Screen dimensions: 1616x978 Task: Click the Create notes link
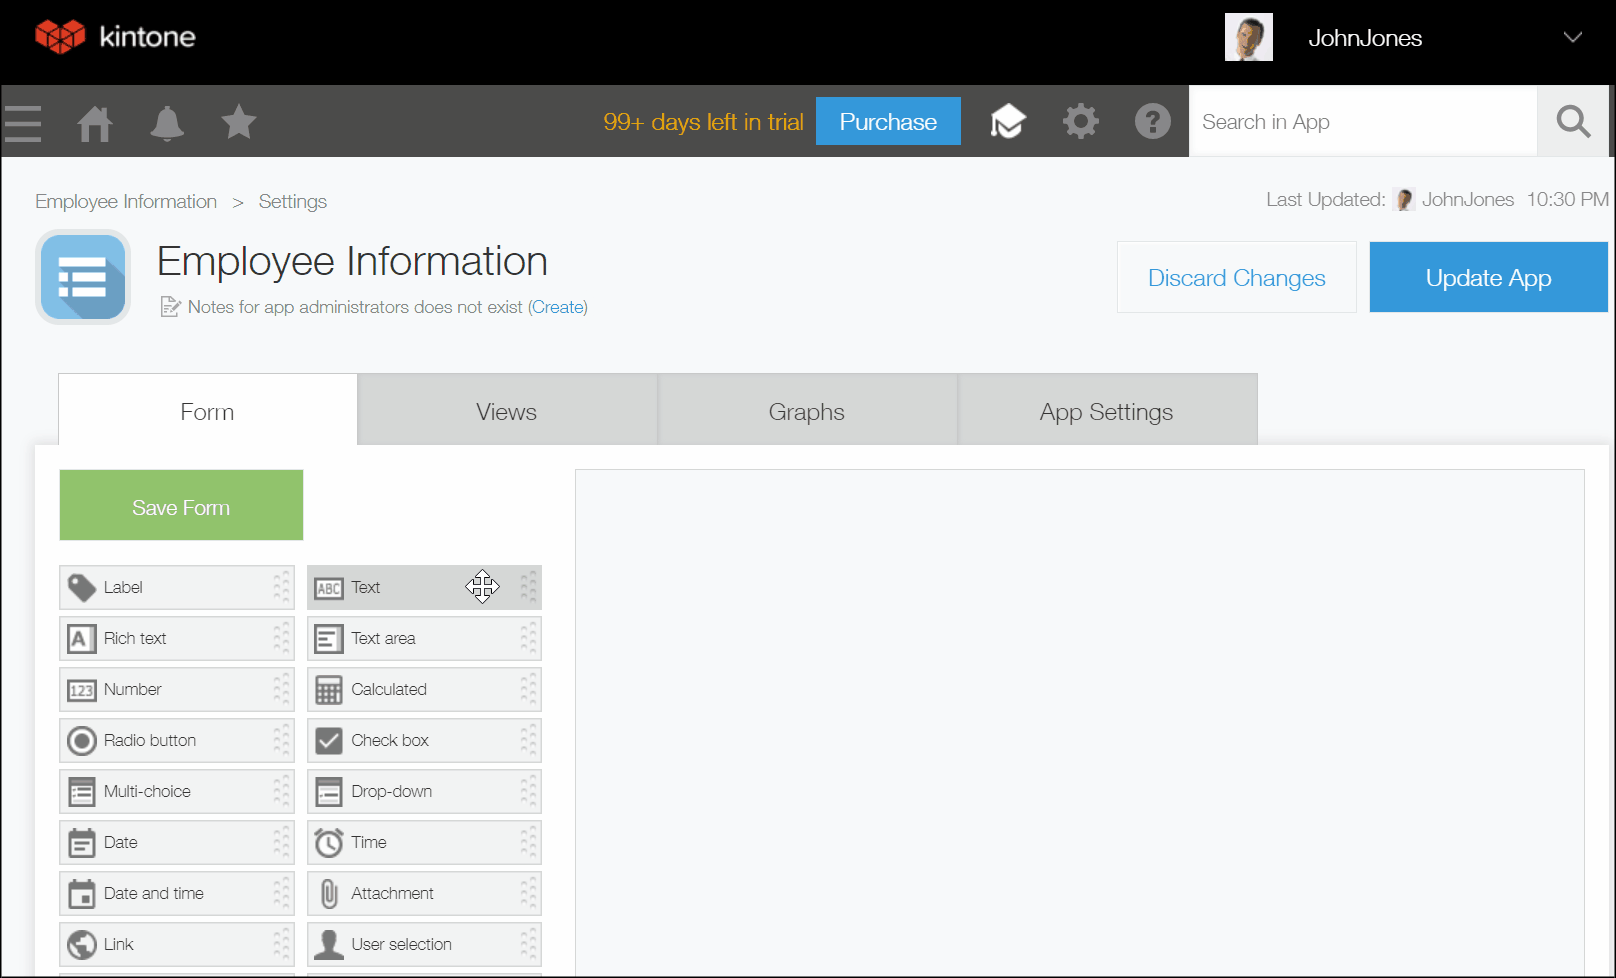point(557,307)
